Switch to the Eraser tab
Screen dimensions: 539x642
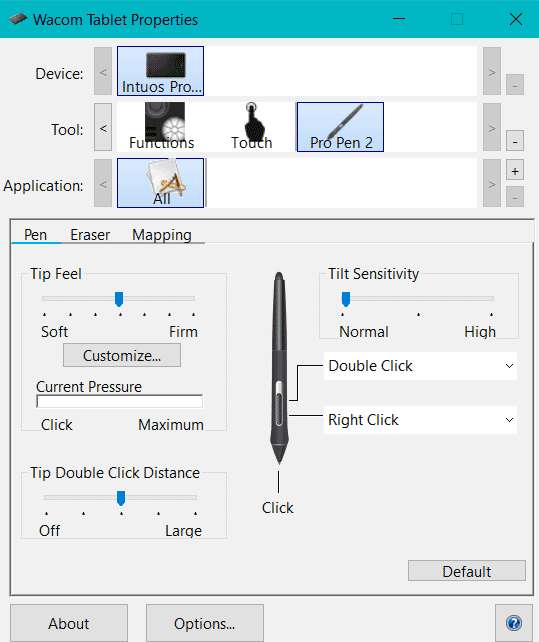90,235
